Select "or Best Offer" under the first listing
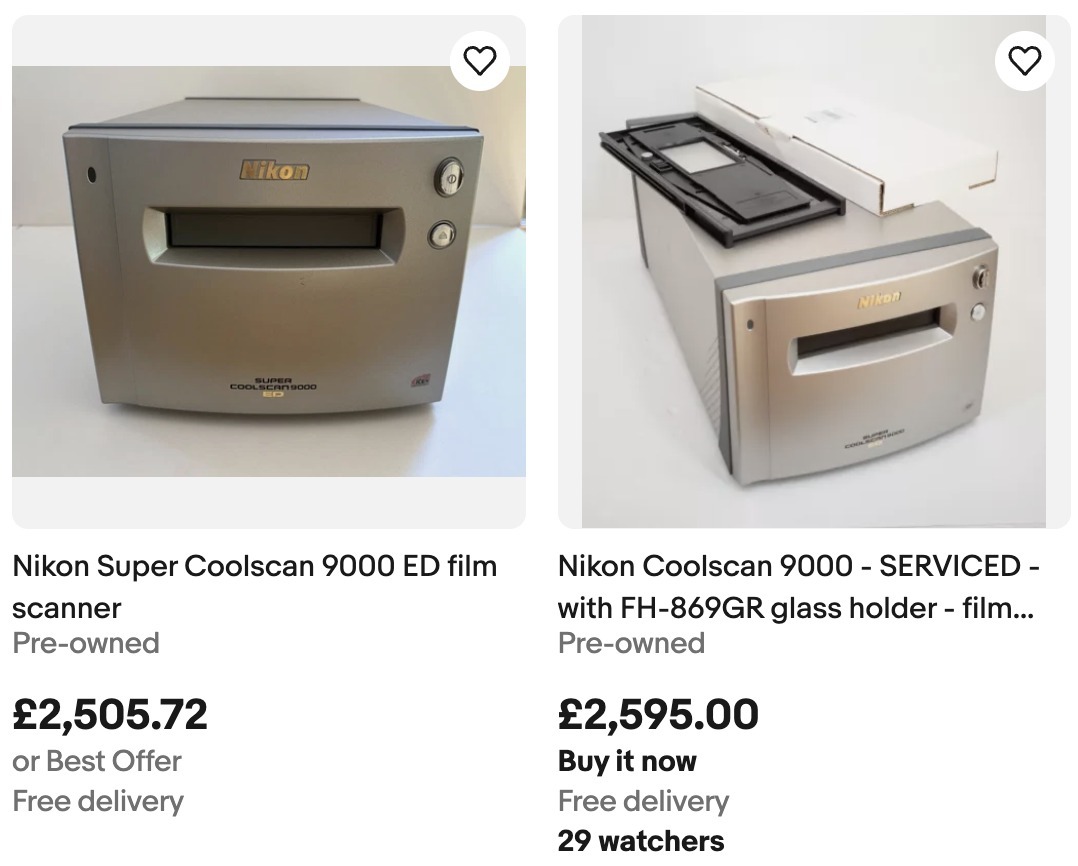 97,761
